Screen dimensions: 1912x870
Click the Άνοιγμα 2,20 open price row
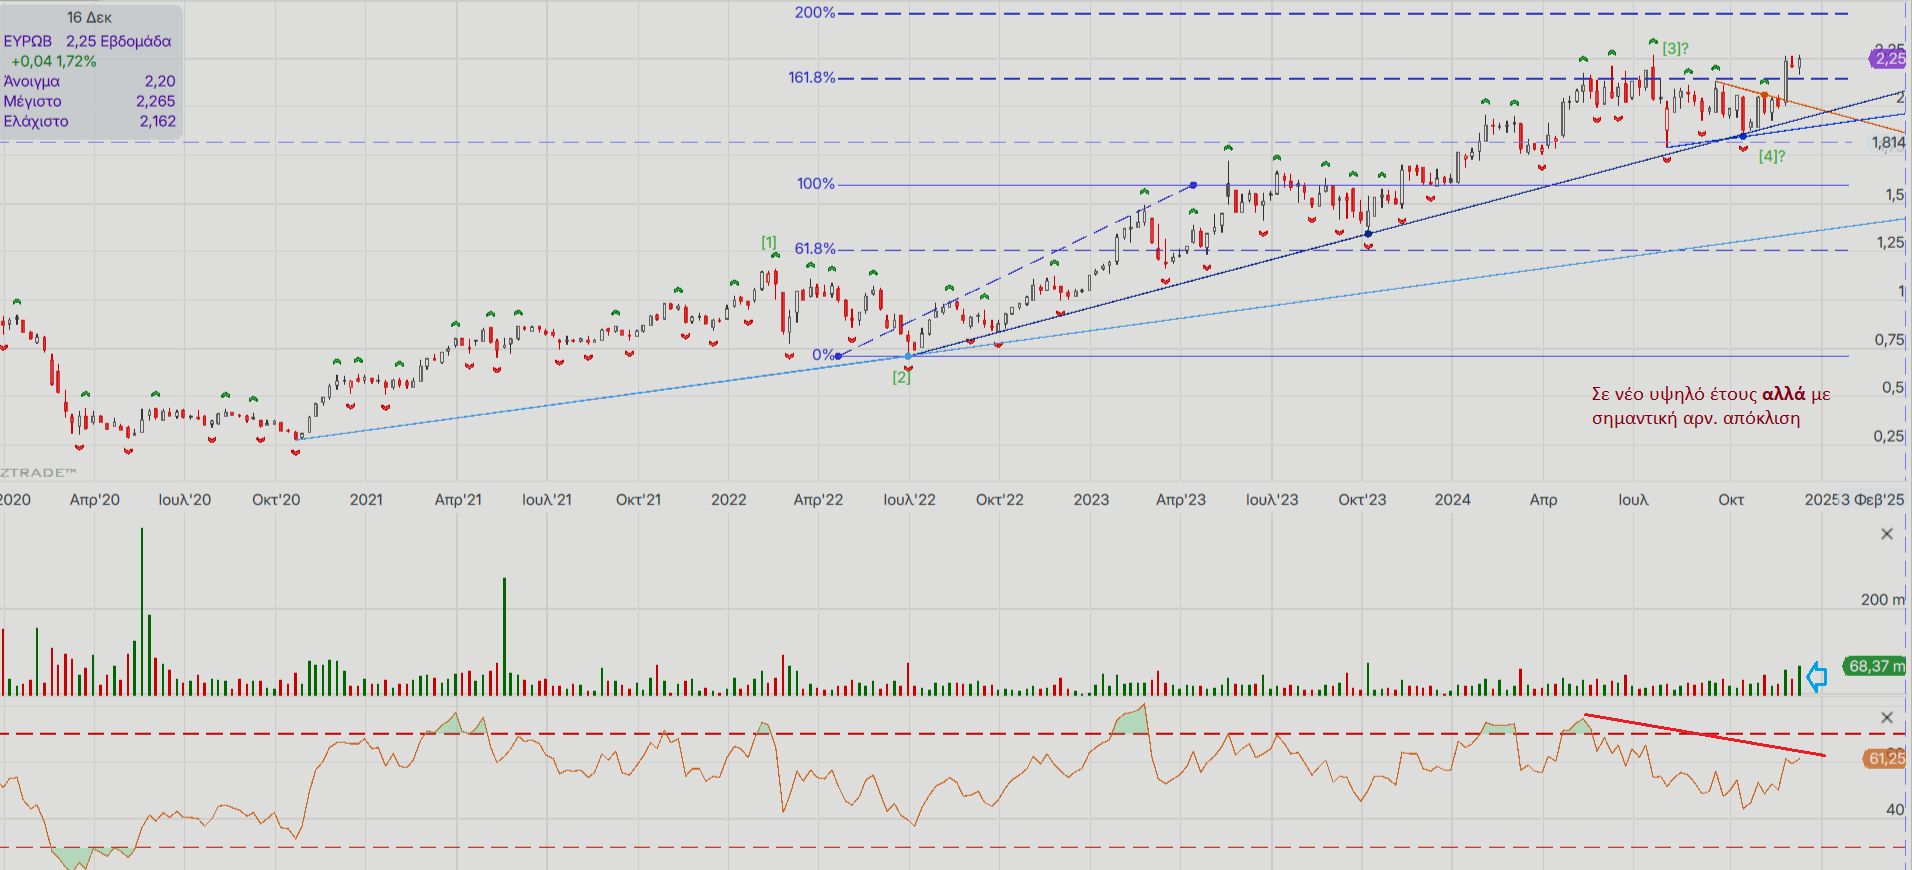(x=89, y=81)
